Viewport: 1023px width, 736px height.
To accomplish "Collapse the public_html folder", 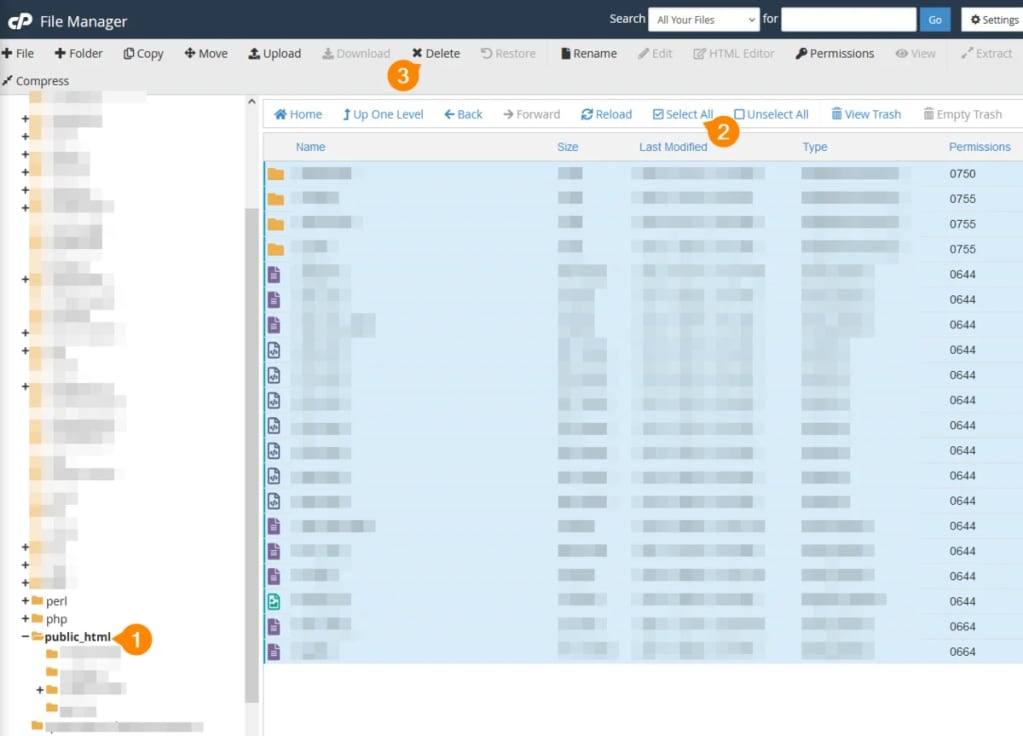I will [x=25, y=636].
